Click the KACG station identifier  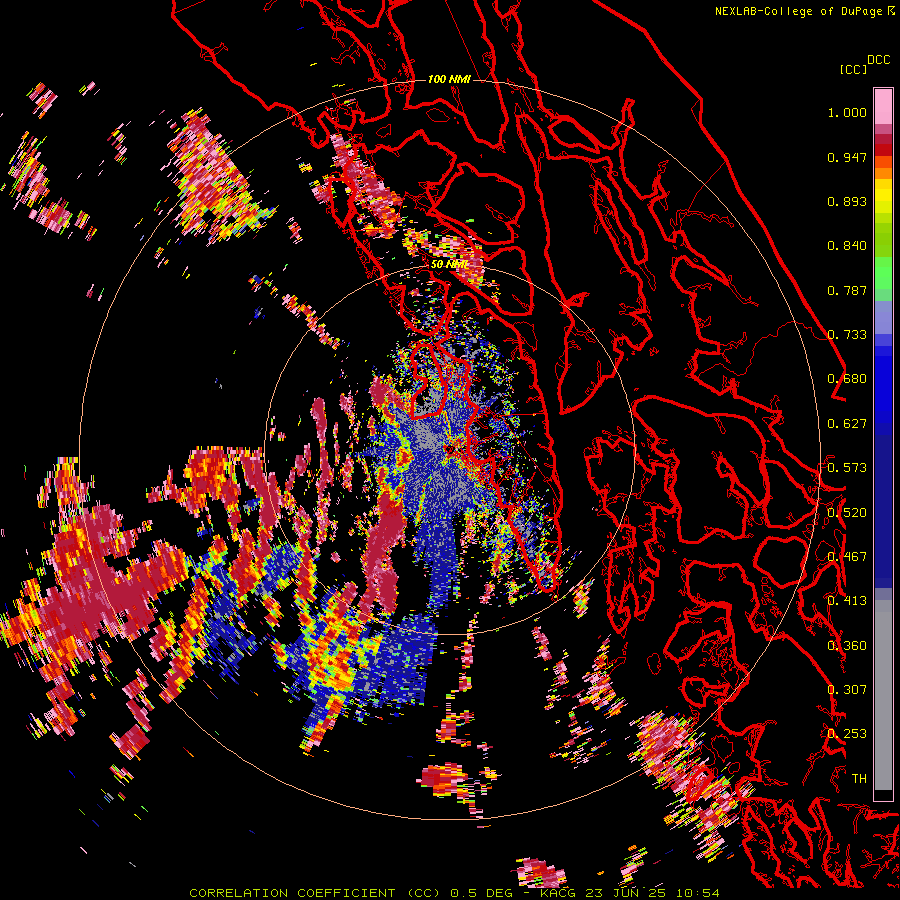coord(559,893)
